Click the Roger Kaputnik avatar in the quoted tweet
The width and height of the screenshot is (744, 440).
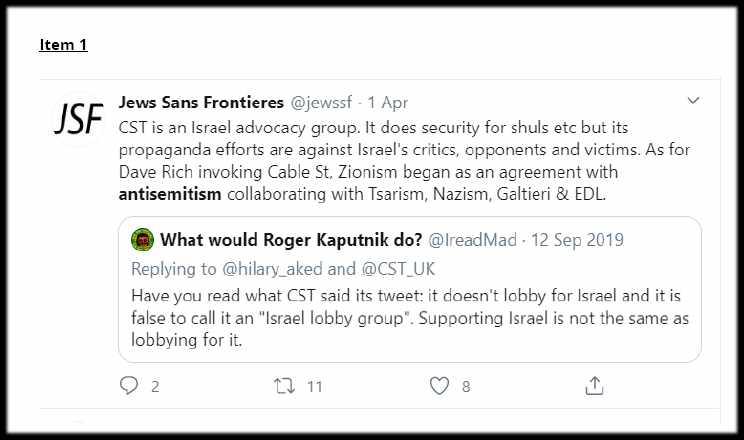pos(142,240)
